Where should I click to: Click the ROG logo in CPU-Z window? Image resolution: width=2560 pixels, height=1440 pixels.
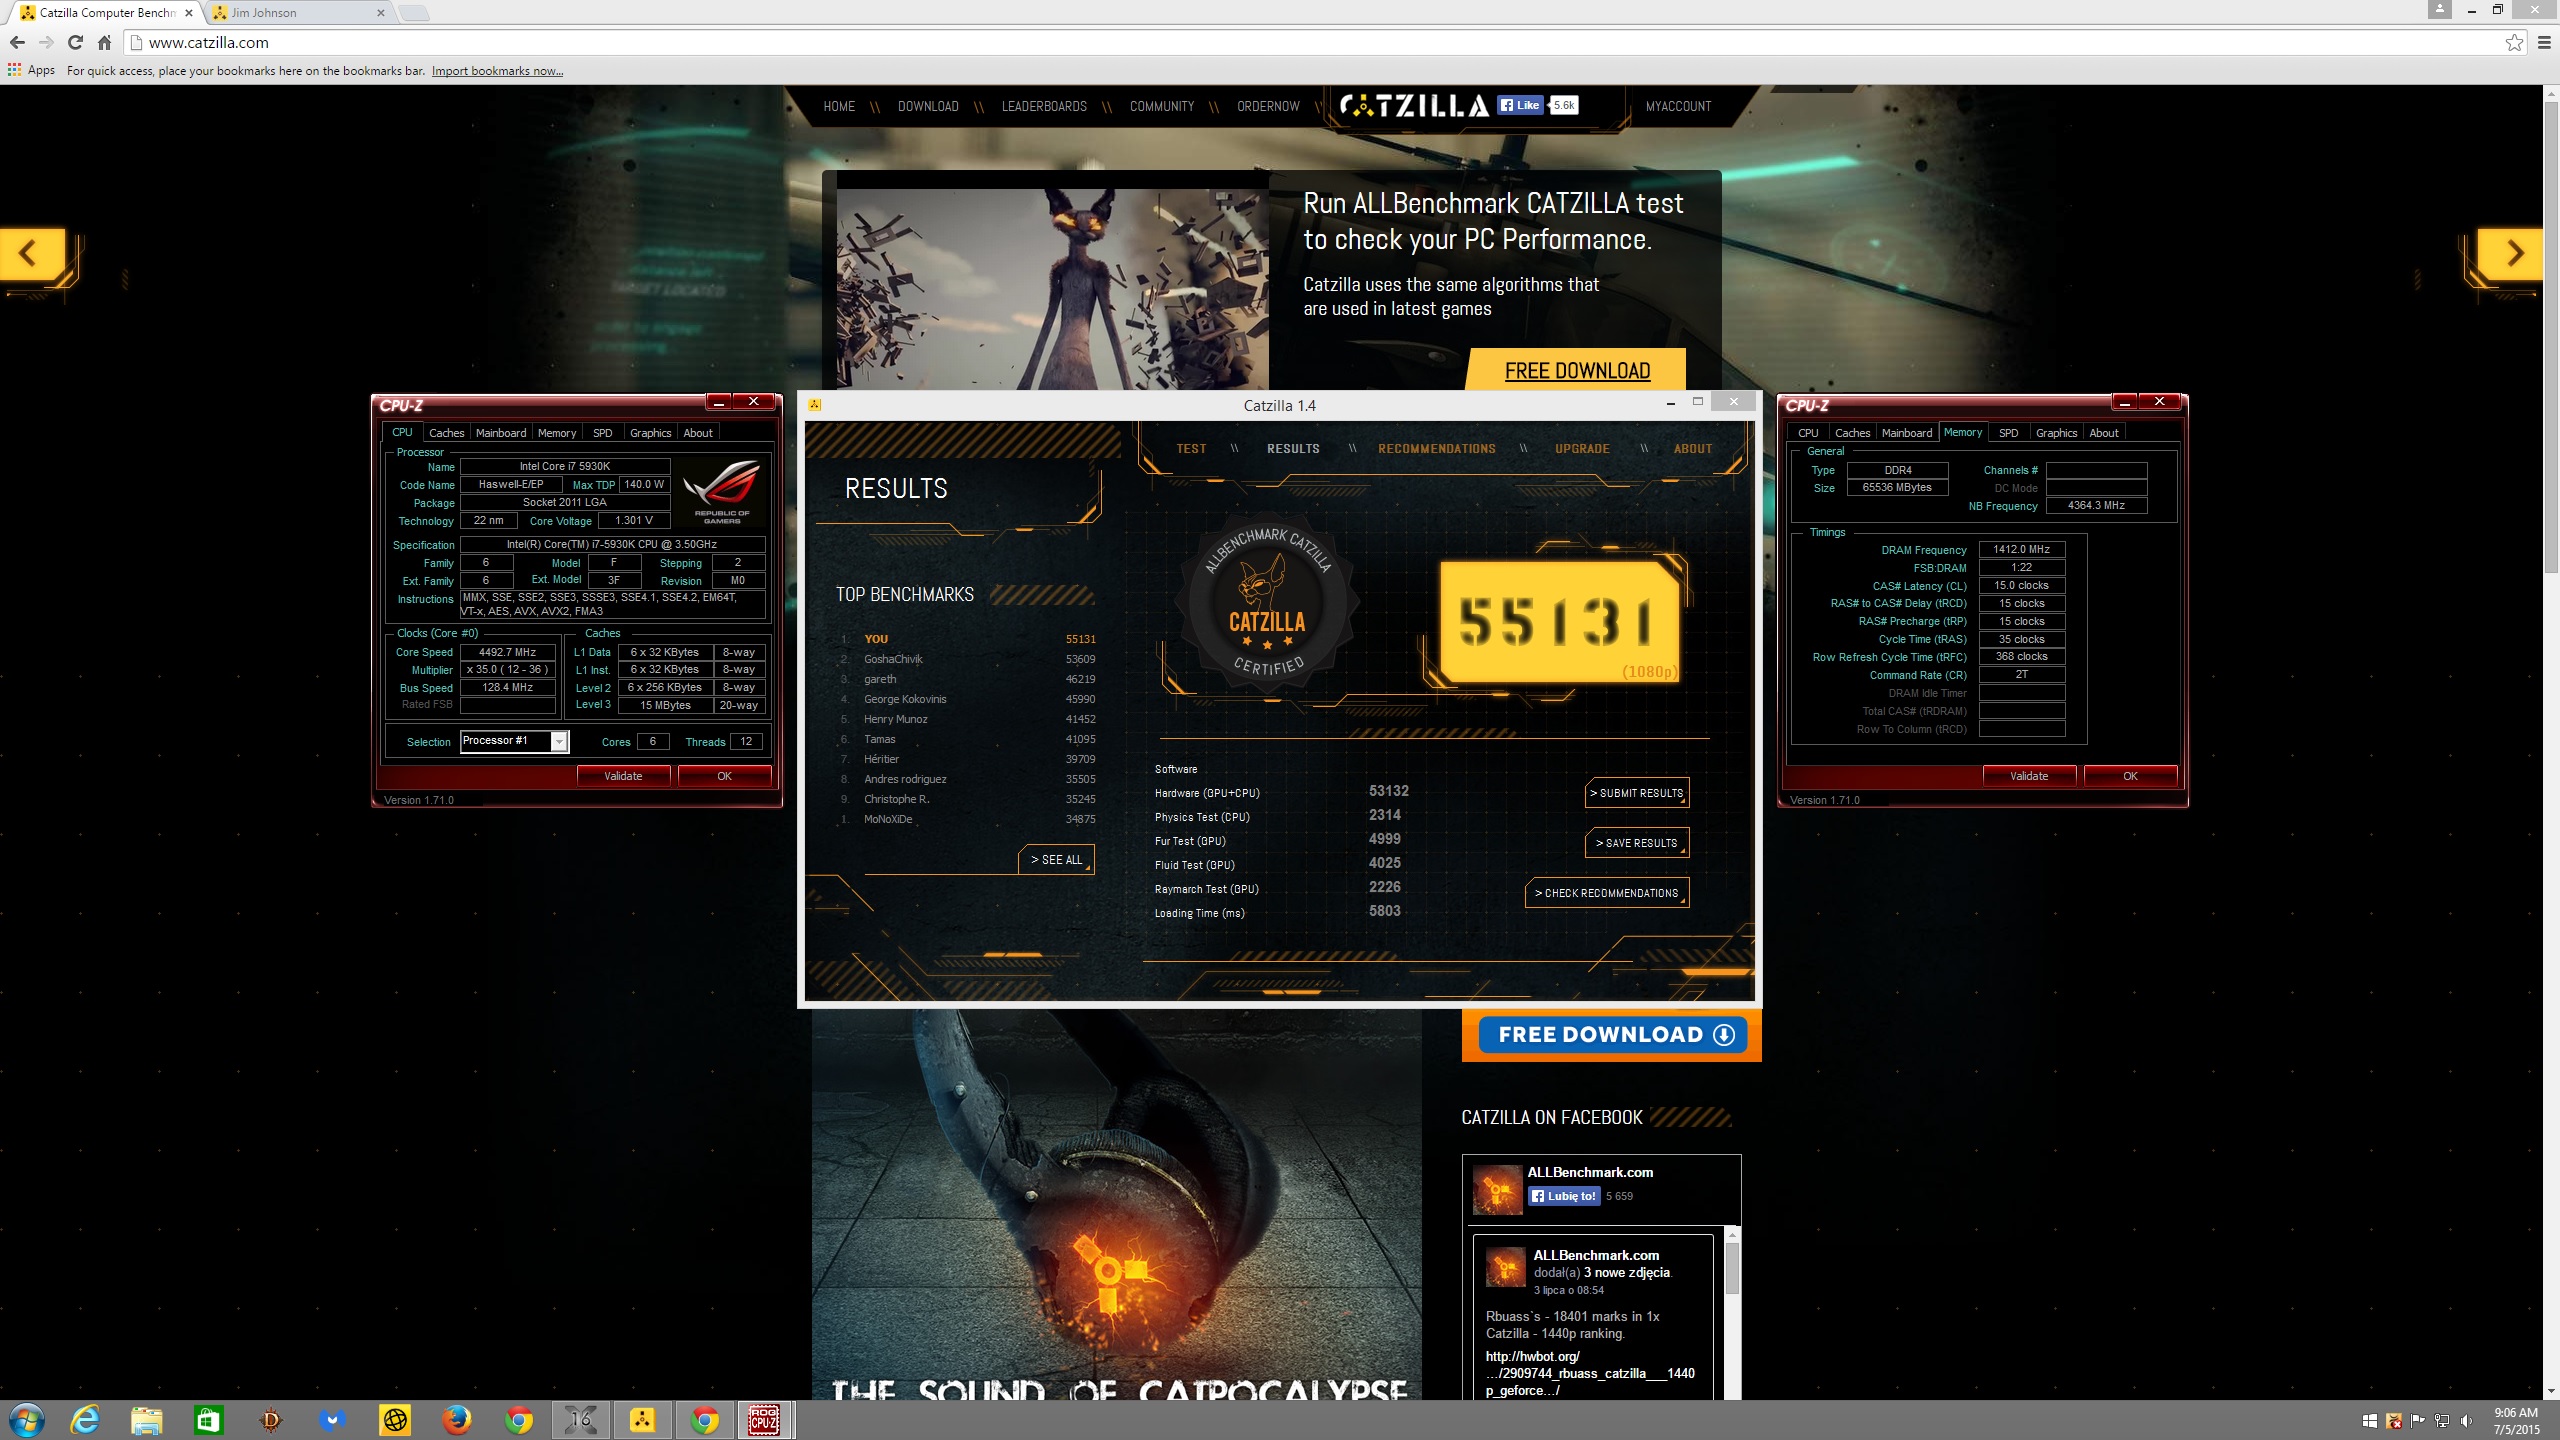(722, 491)
